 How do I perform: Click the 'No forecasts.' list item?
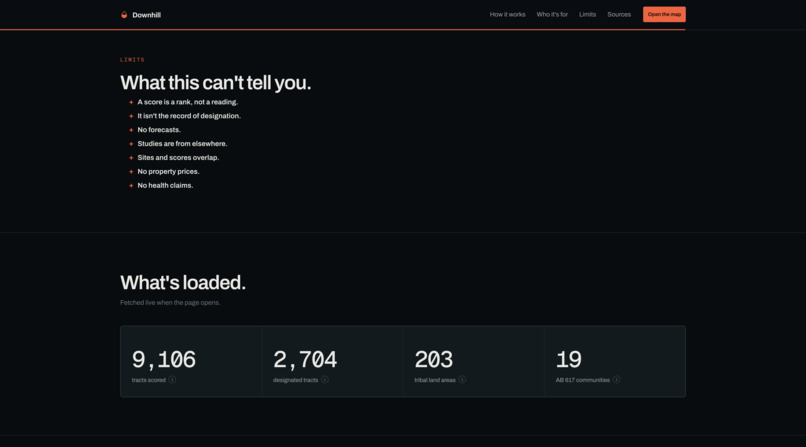pos(159,129)
